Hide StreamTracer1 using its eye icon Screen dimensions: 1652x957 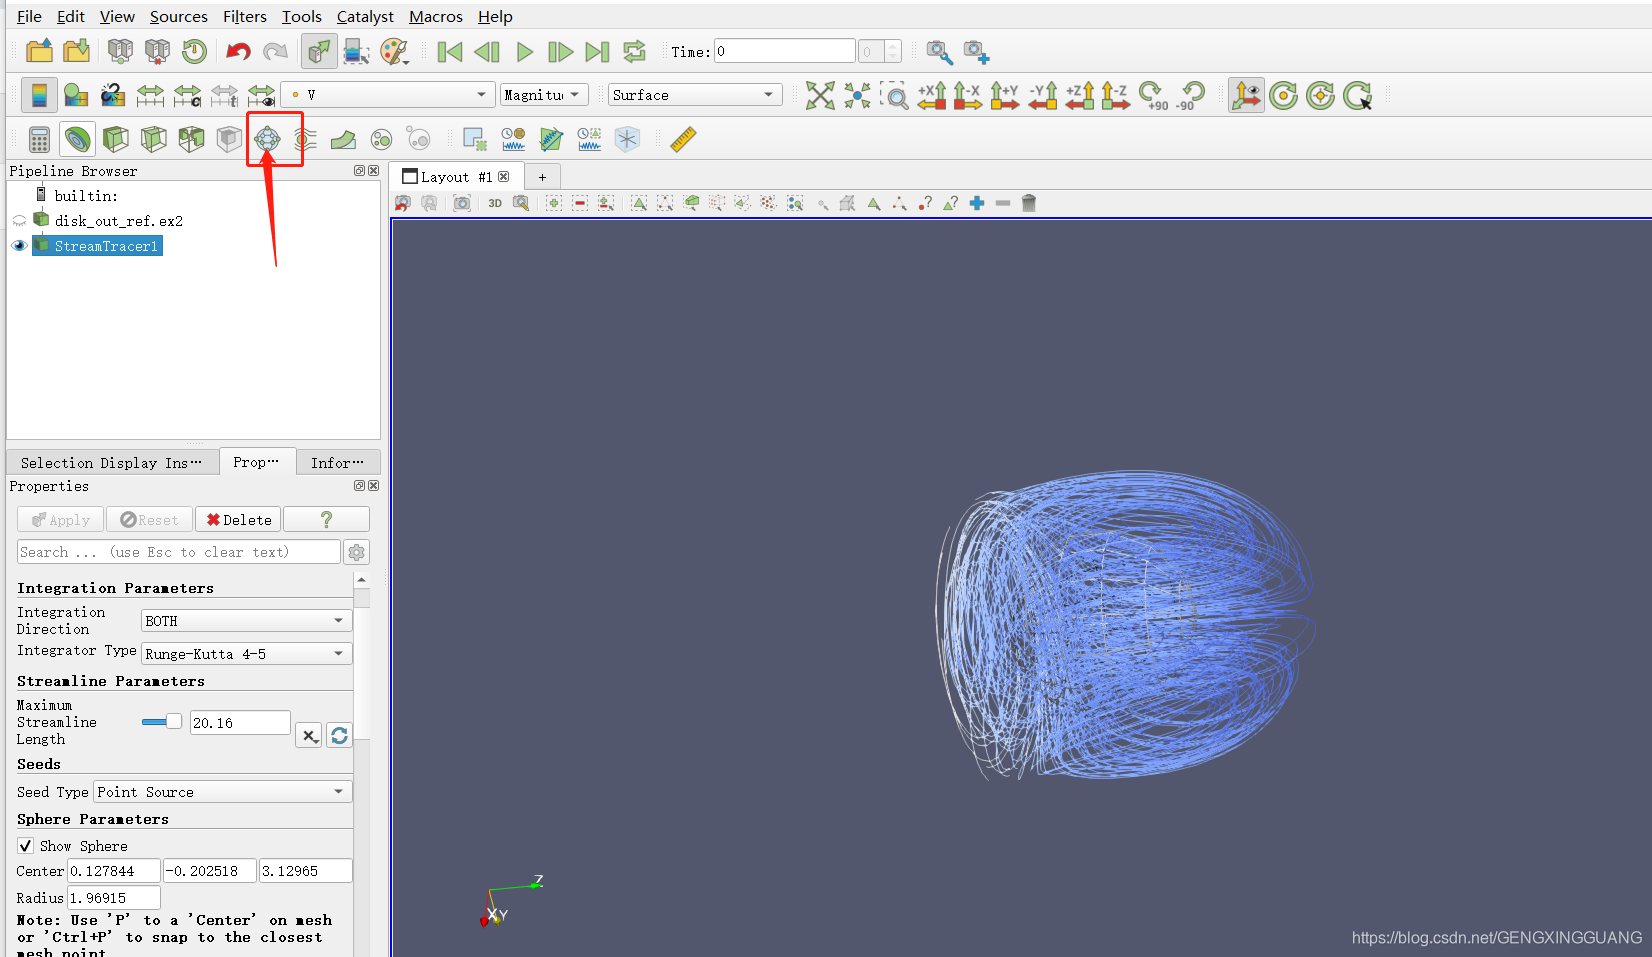coord(19,246)
